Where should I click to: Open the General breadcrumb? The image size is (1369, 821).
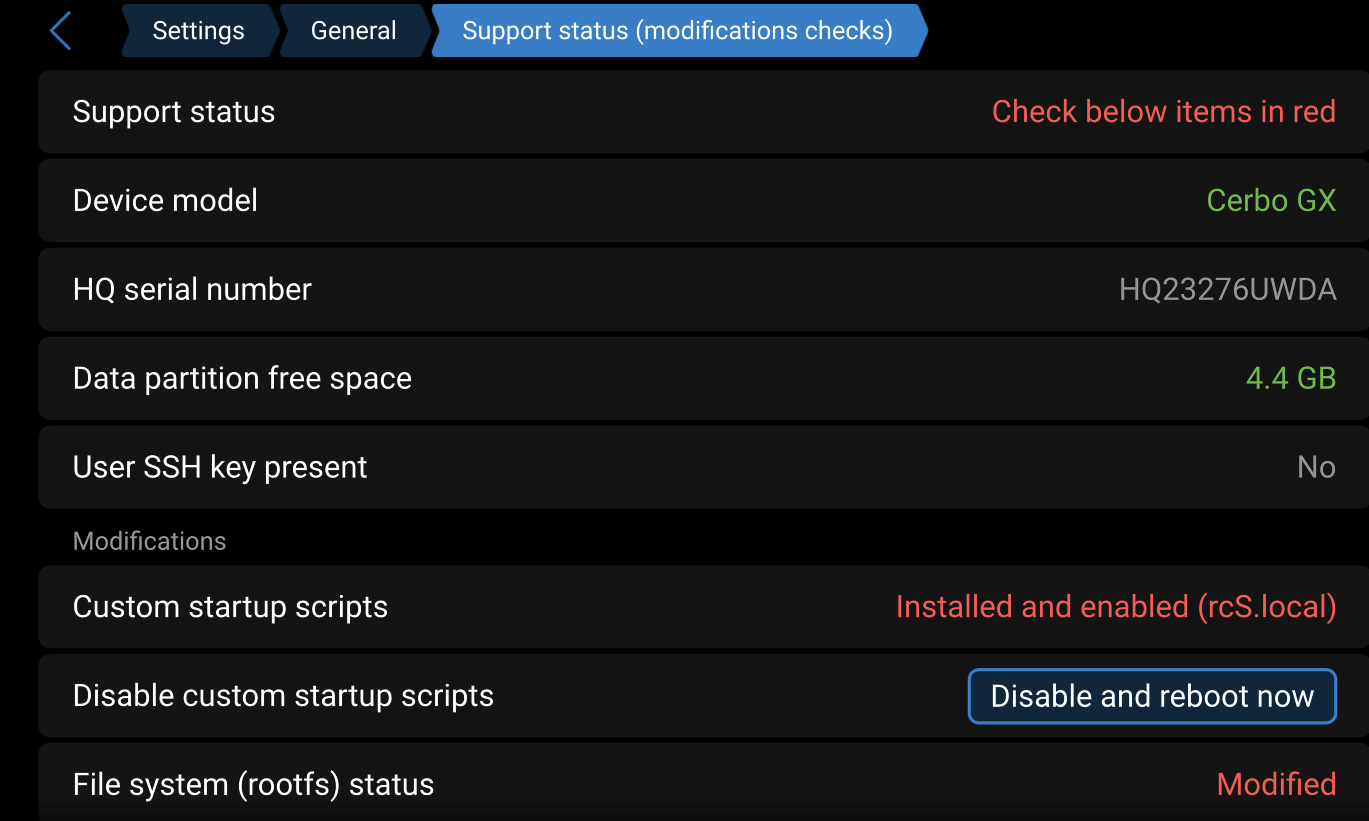click(353, 31)
